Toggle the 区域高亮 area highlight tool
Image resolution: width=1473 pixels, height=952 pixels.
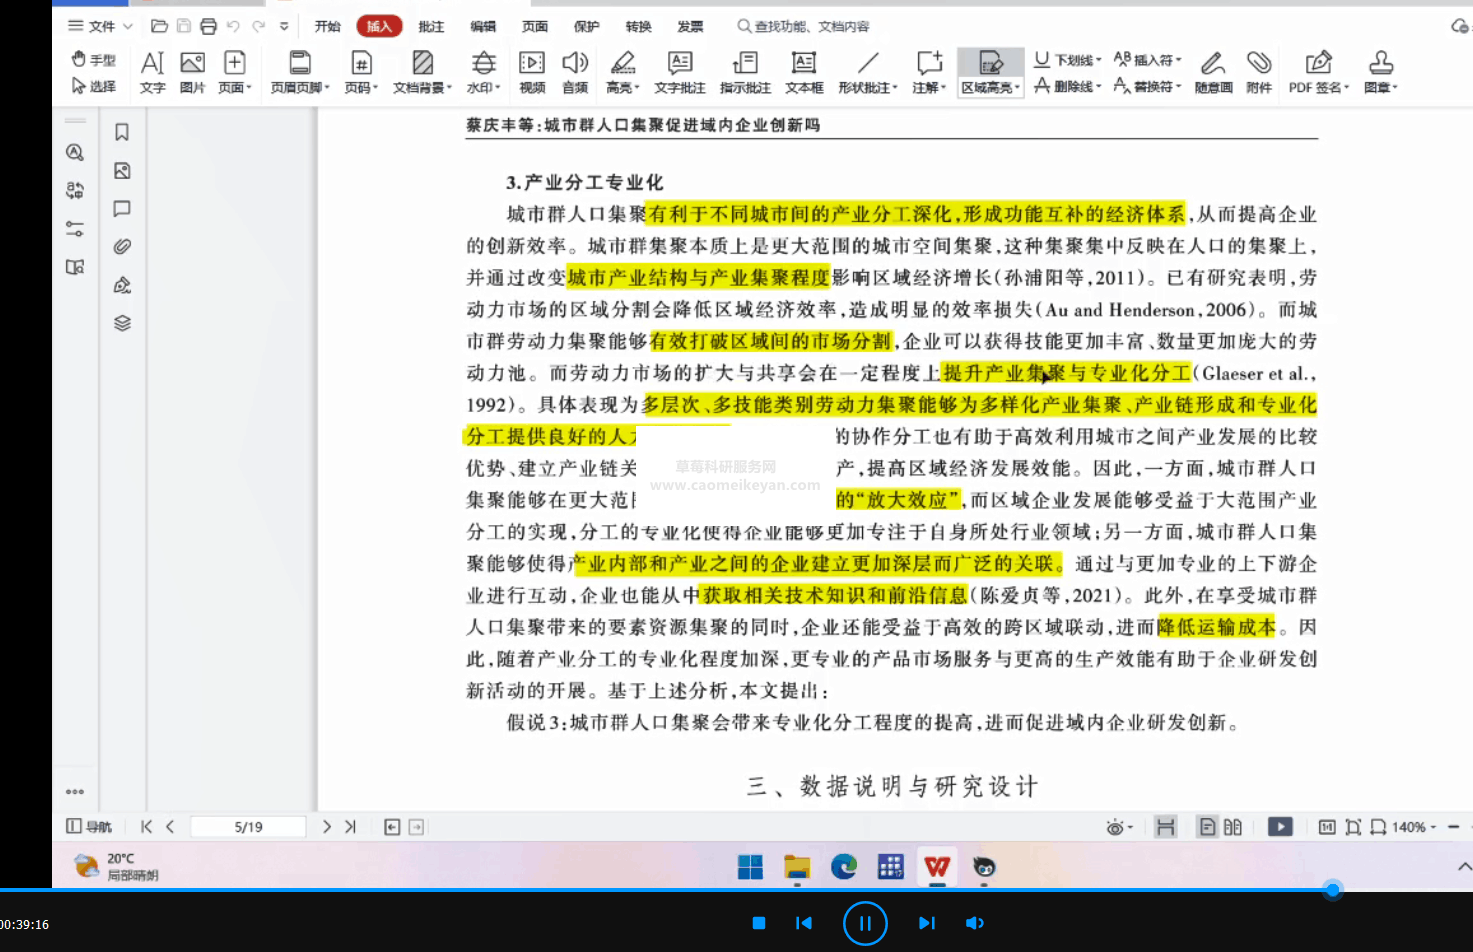(991, 73)
